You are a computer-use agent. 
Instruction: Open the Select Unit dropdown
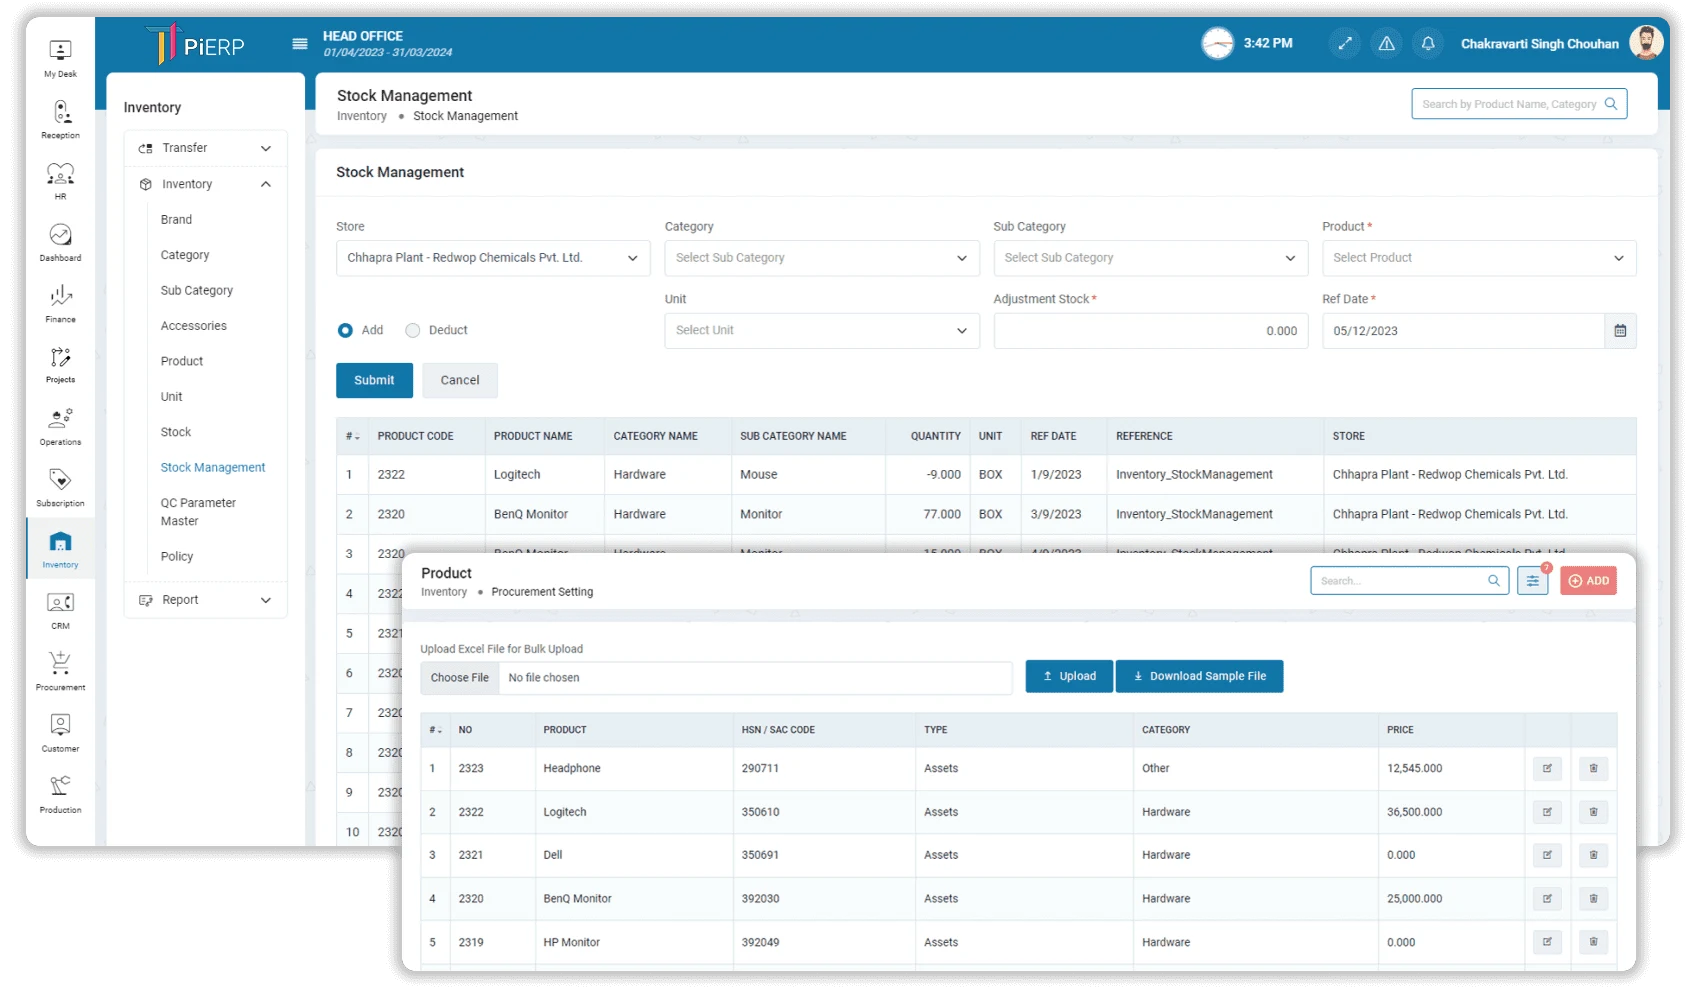point(822,331)
